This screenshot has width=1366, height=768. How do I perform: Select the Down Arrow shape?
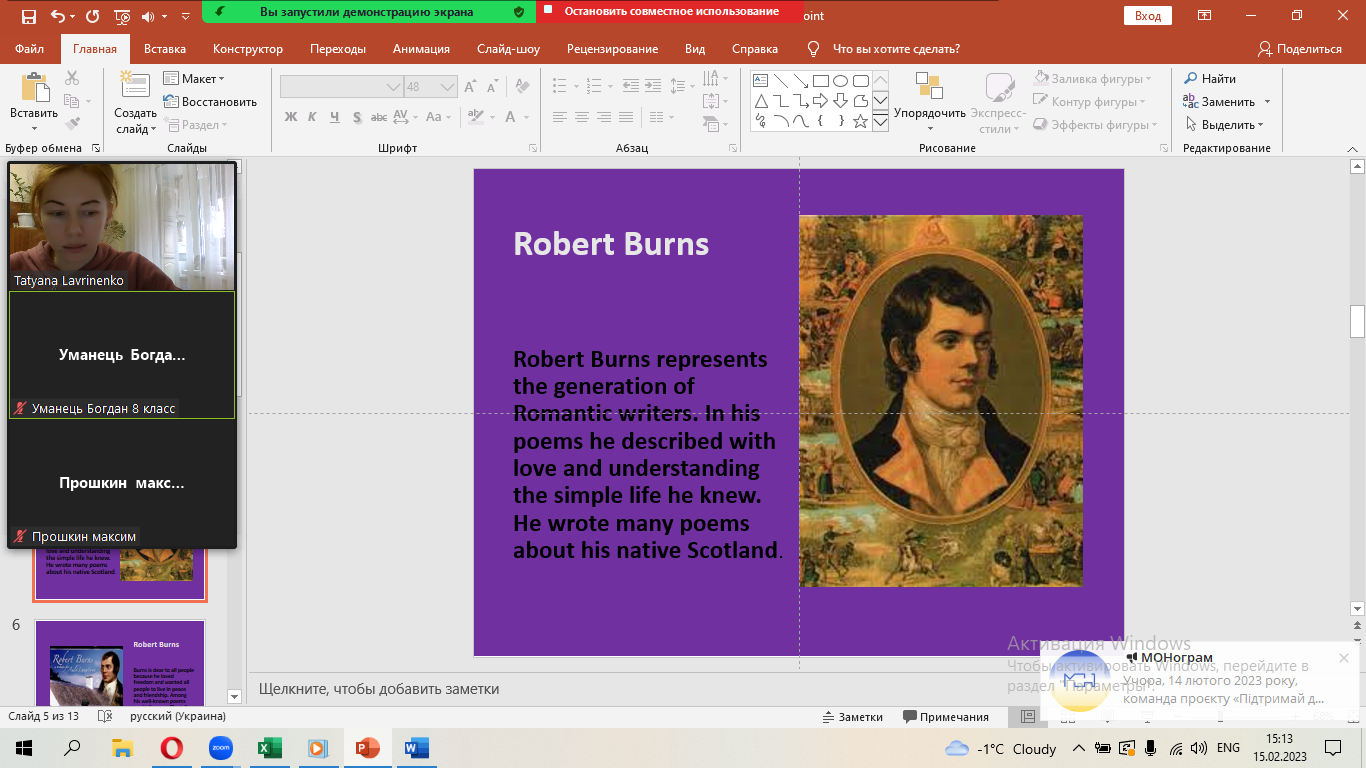coord(840,101)
